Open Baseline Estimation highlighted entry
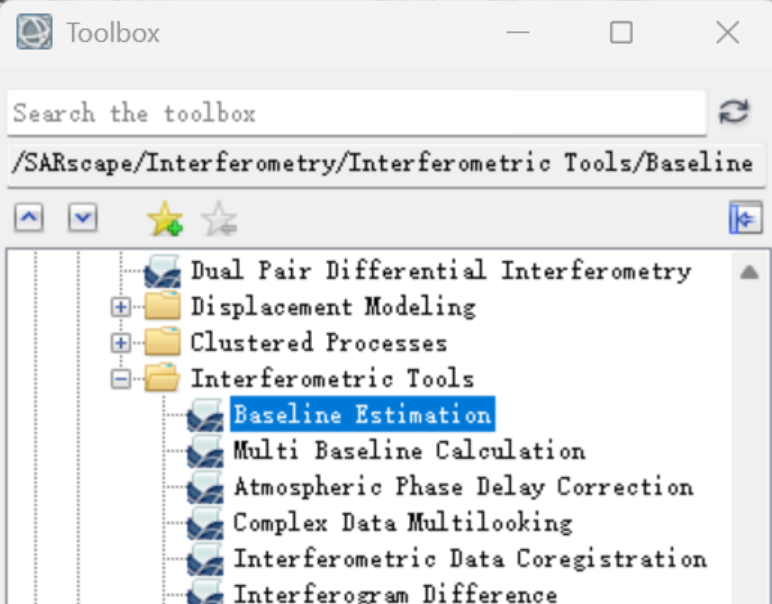Viewport: 772px width, 604px height. click(362, 414)
